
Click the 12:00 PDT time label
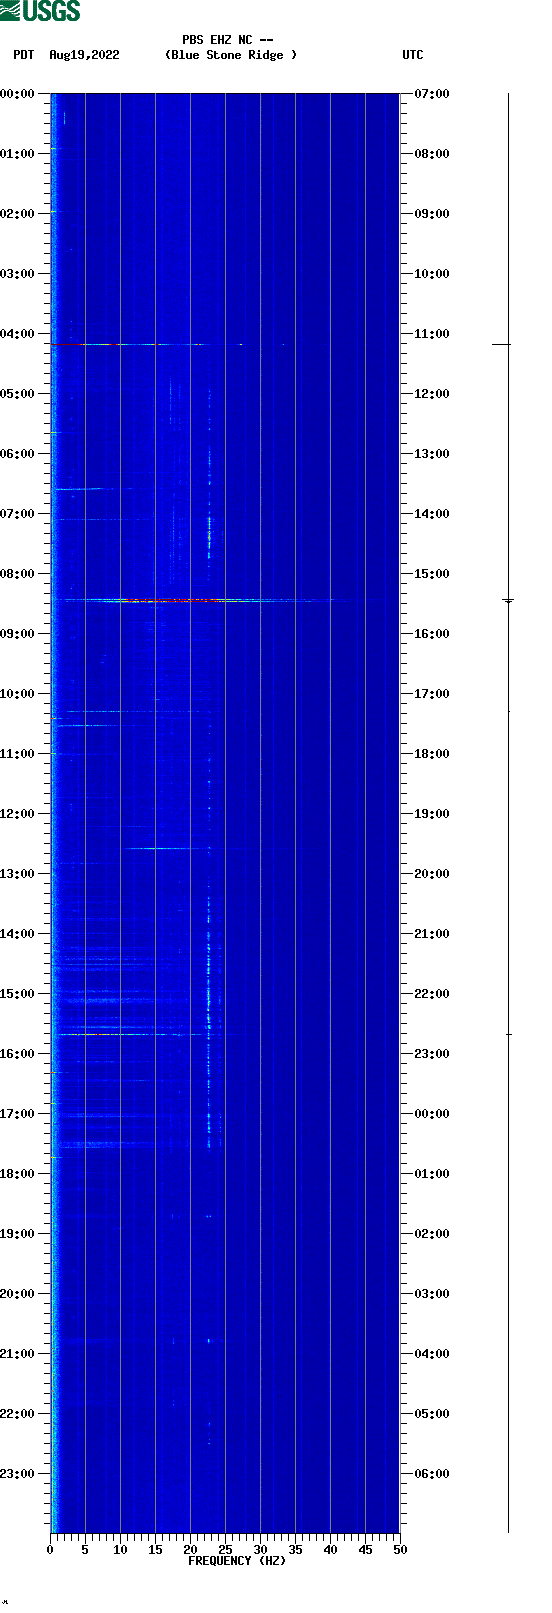tap(17, 814)
